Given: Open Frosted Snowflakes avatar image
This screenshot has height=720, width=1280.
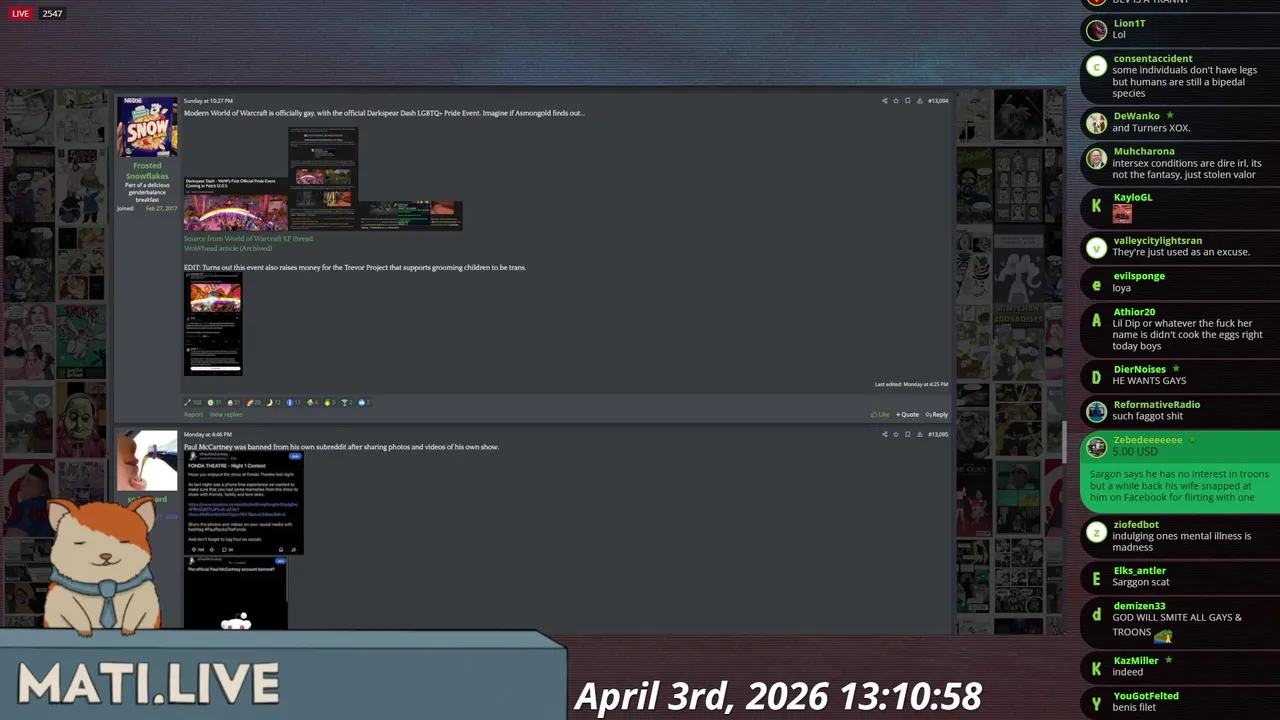Looking at the screenshot, I should pos(147,127).
